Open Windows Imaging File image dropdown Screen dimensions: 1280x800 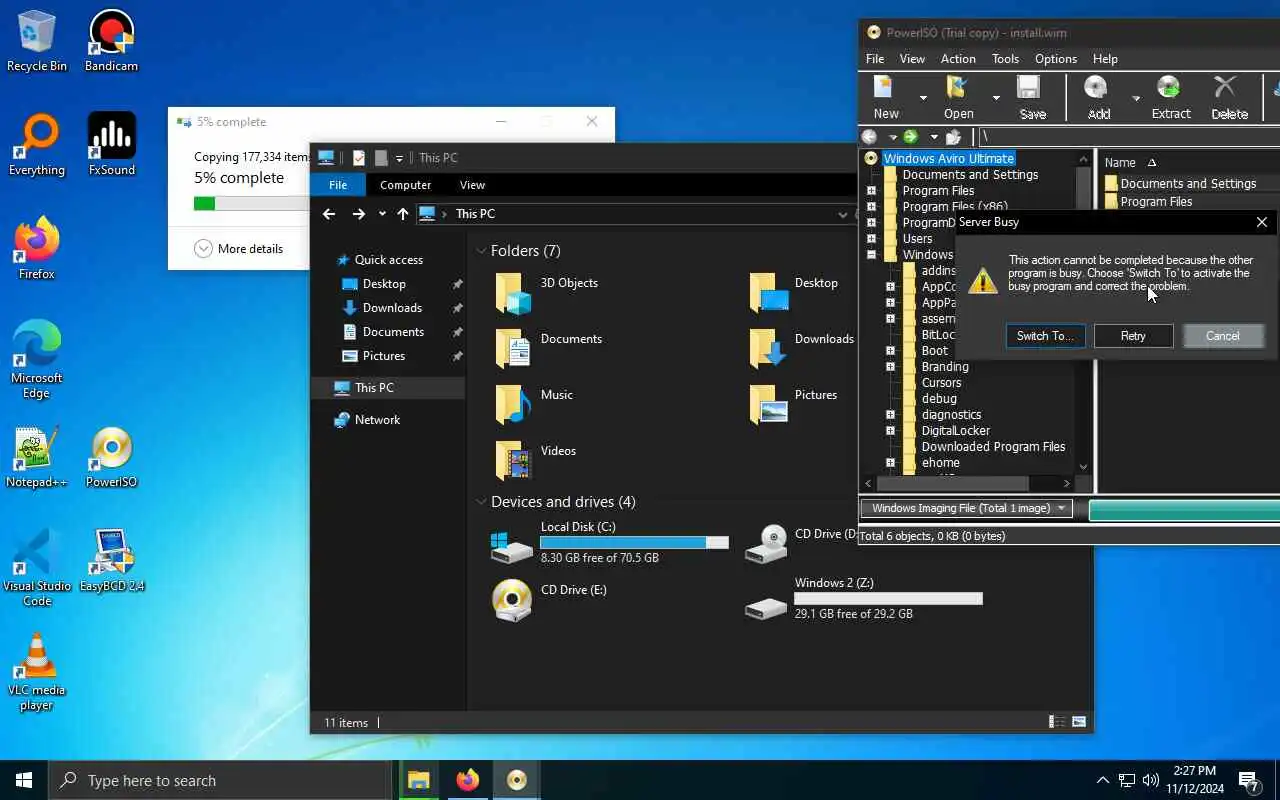tap(966, 508)
